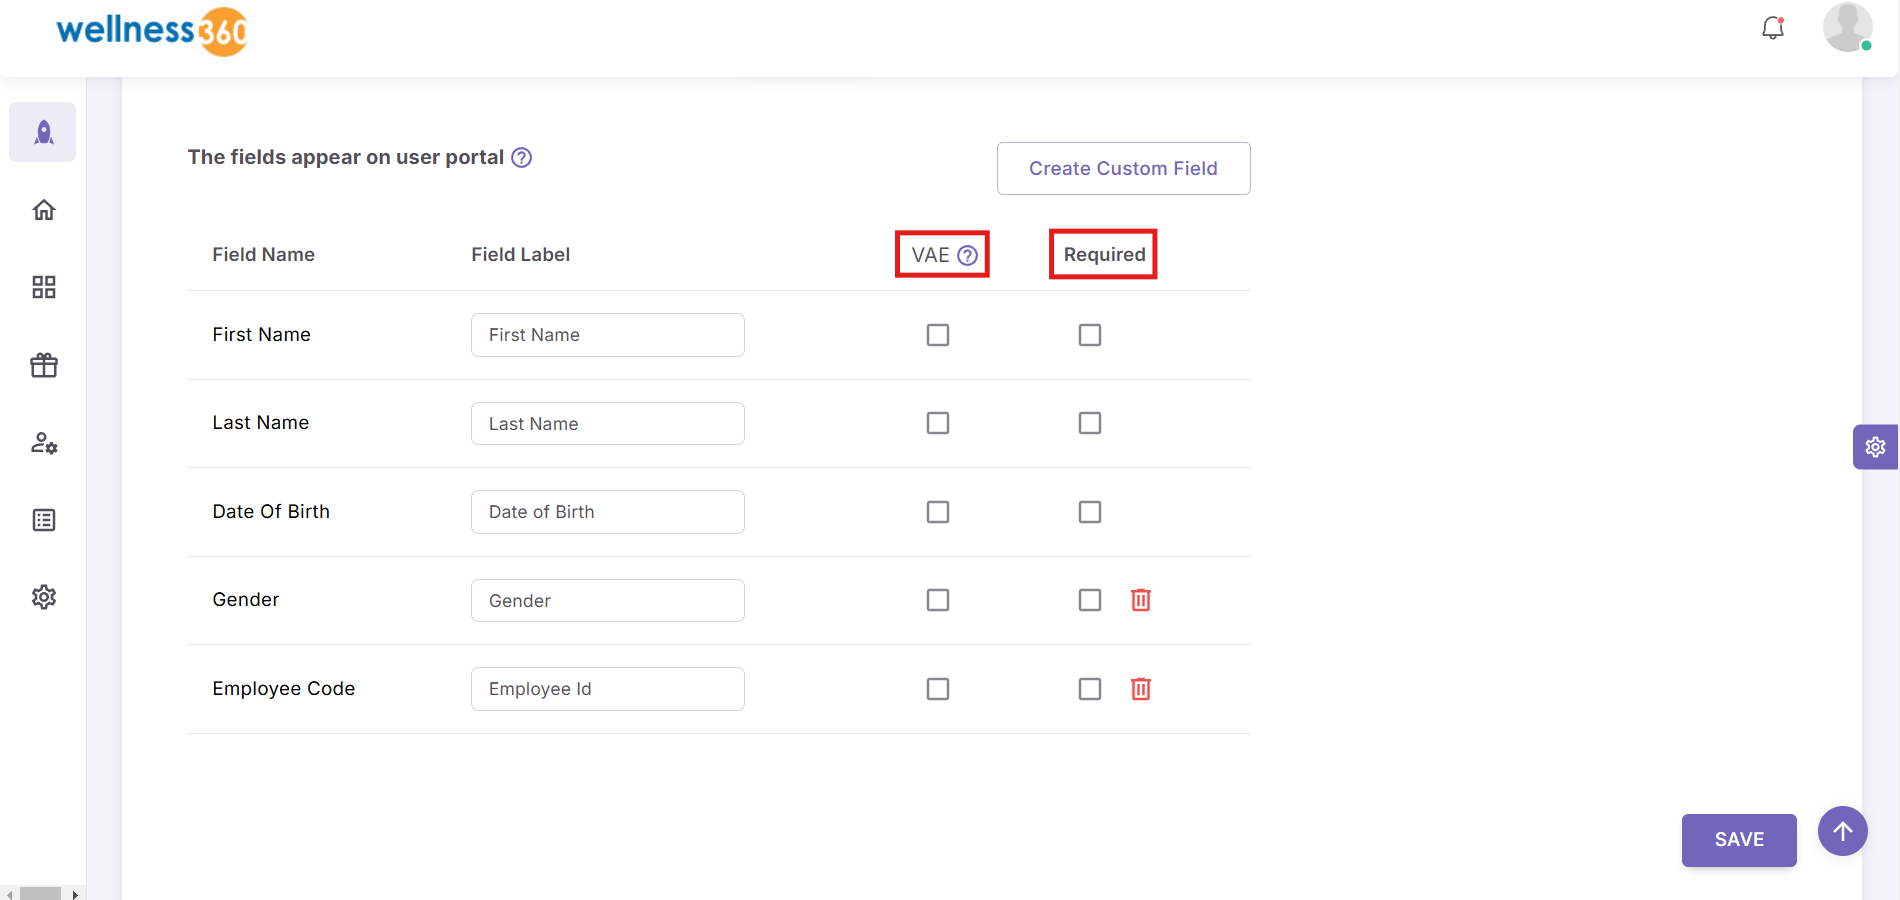
Task: Check the Required box for Date Of Birth
Action: click(x=1090, y=512)
